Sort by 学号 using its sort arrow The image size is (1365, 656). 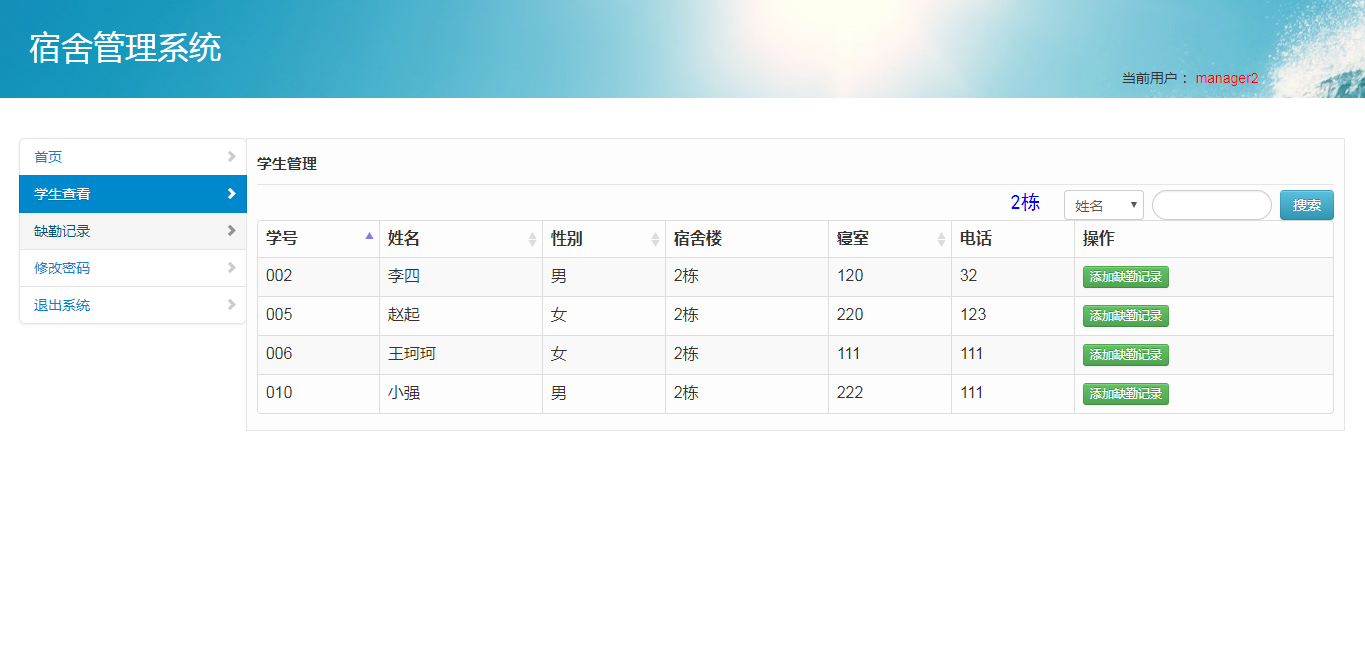pos(369,236)
